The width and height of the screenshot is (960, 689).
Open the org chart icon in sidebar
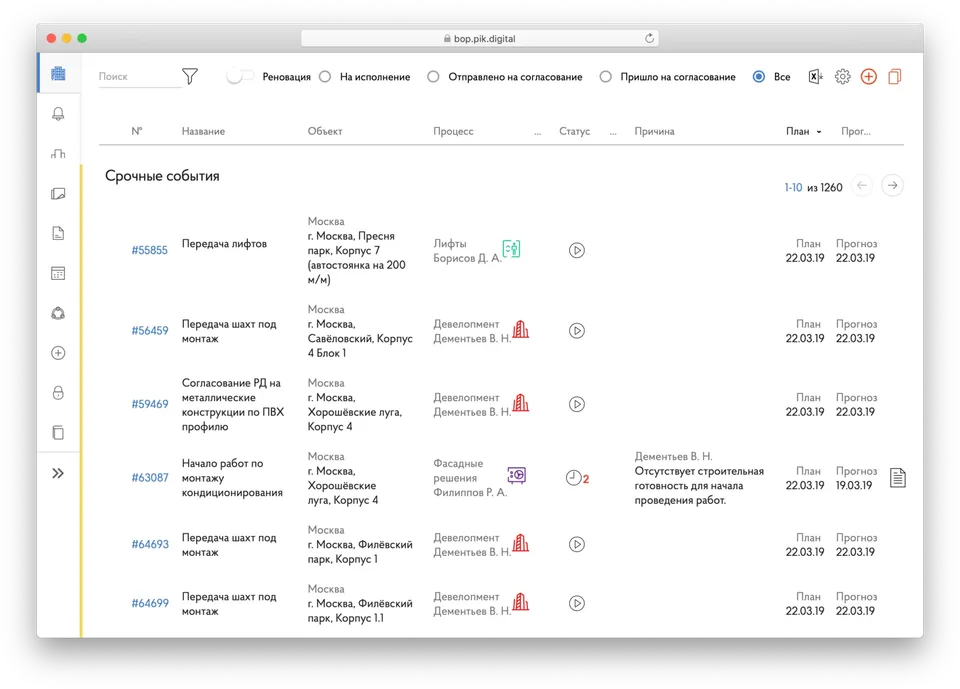point(57,152)
